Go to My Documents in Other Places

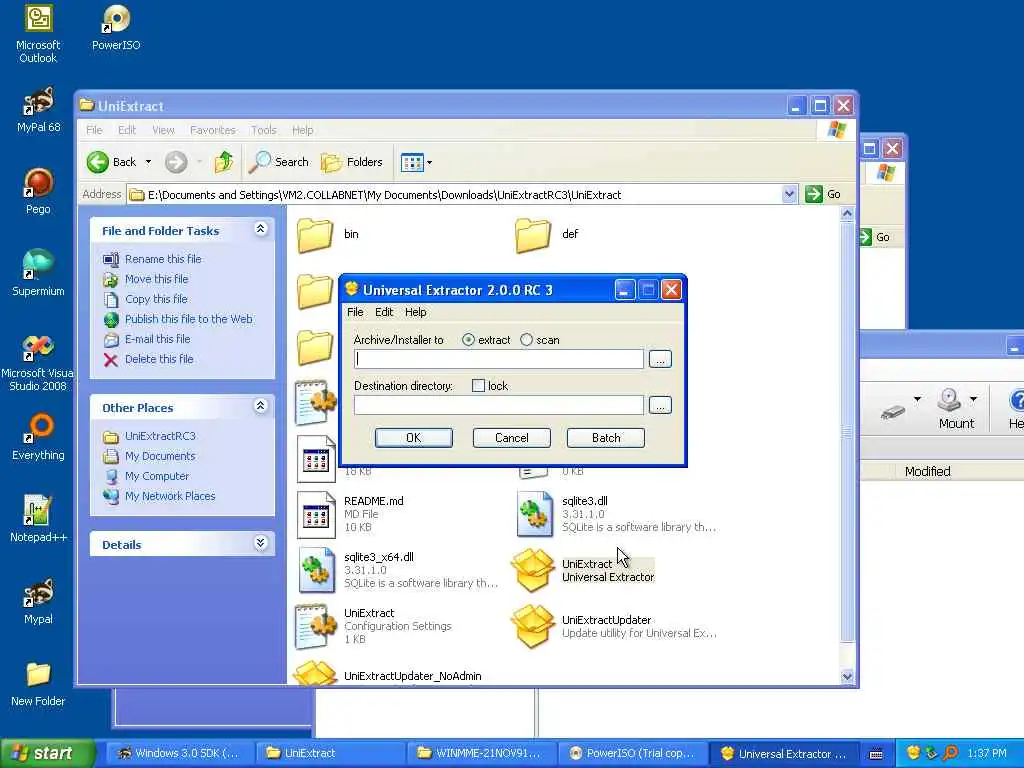coord(160,456)
